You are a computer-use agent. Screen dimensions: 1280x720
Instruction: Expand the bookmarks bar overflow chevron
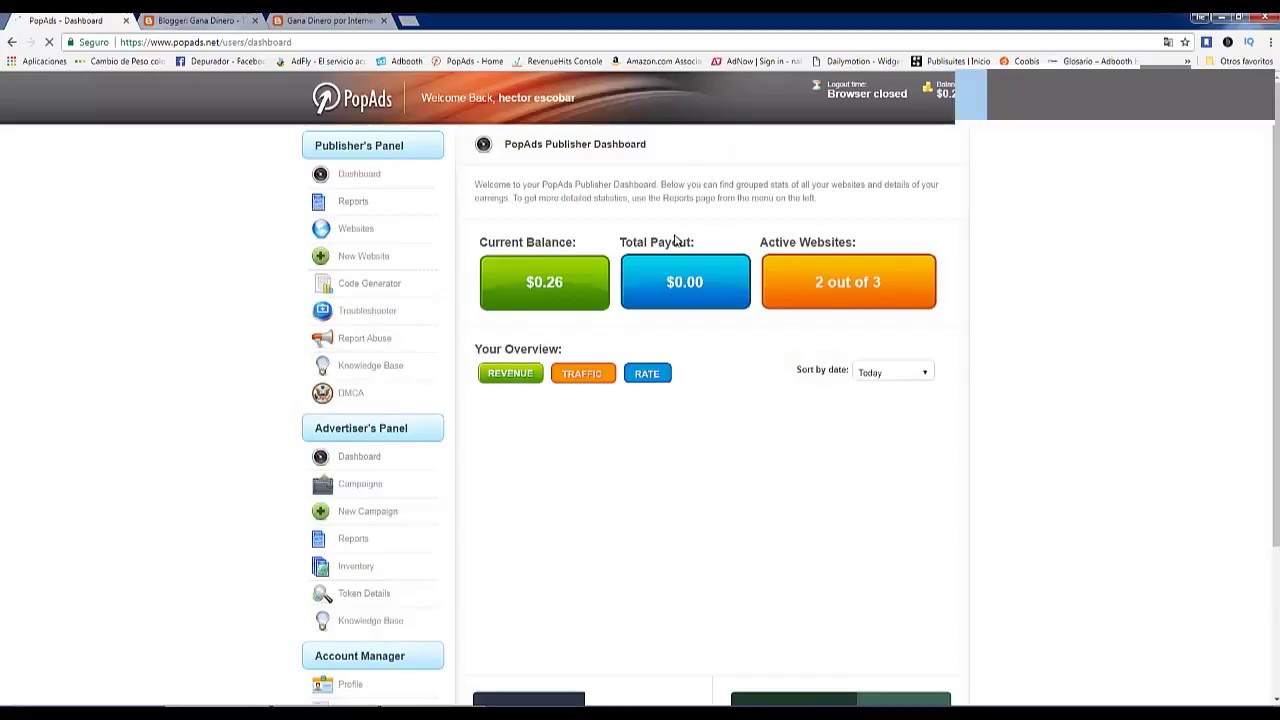coord(1187,61)
